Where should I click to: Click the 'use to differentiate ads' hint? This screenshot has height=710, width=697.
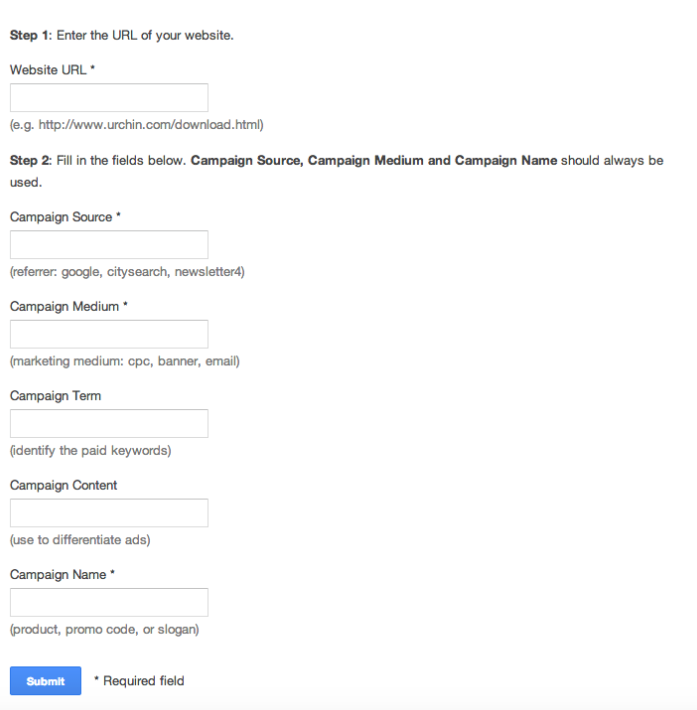80,540
